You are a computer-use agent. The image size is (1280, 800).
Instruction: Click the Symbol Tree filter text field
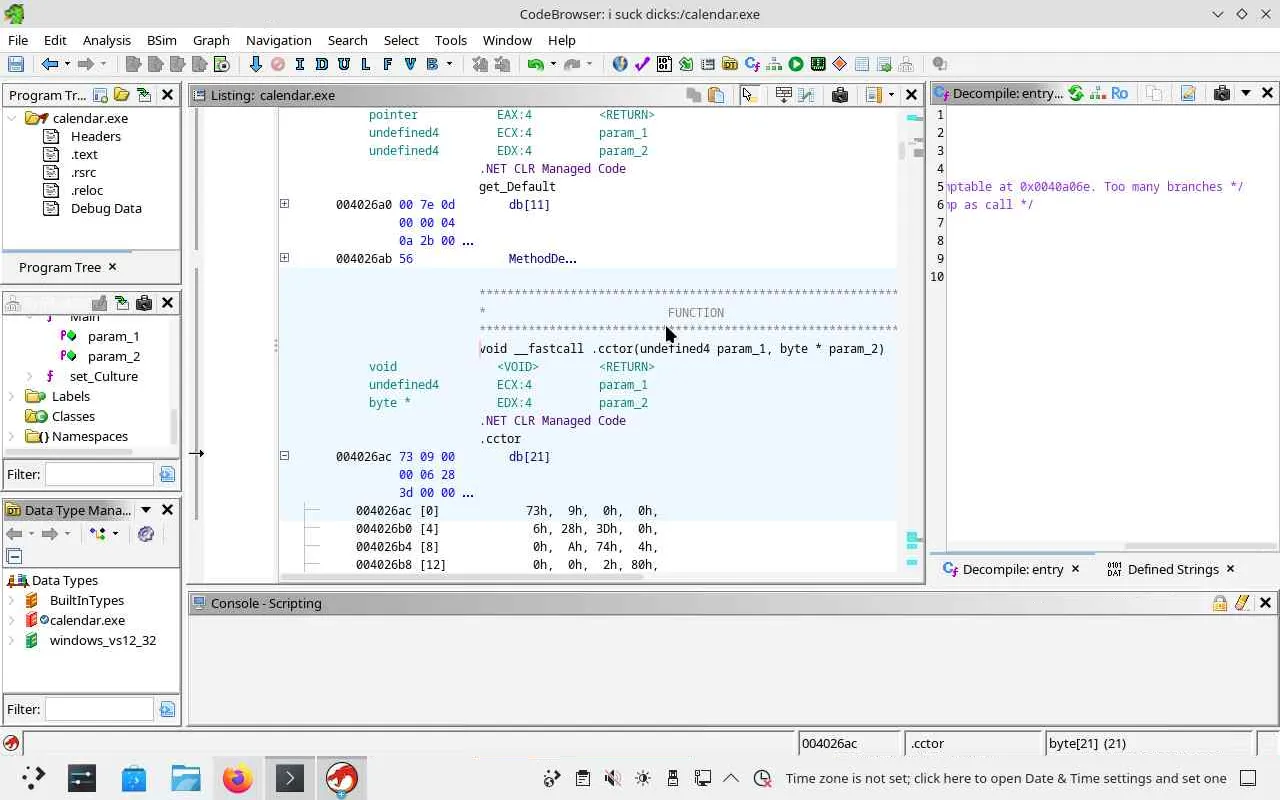coord(99,474)
